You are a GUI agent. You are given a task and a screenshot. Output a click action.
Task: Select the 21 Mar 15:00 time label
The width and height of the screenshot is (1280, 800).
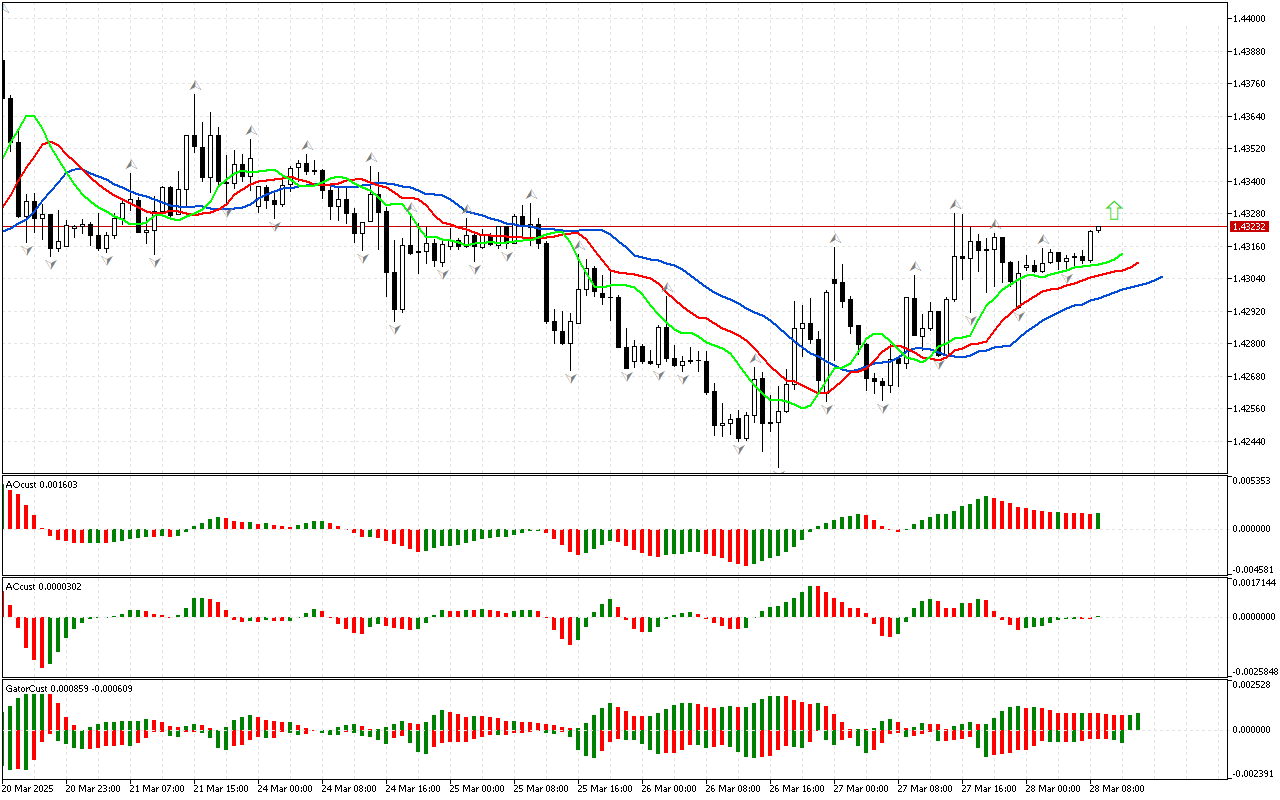[x=221, y=789]
